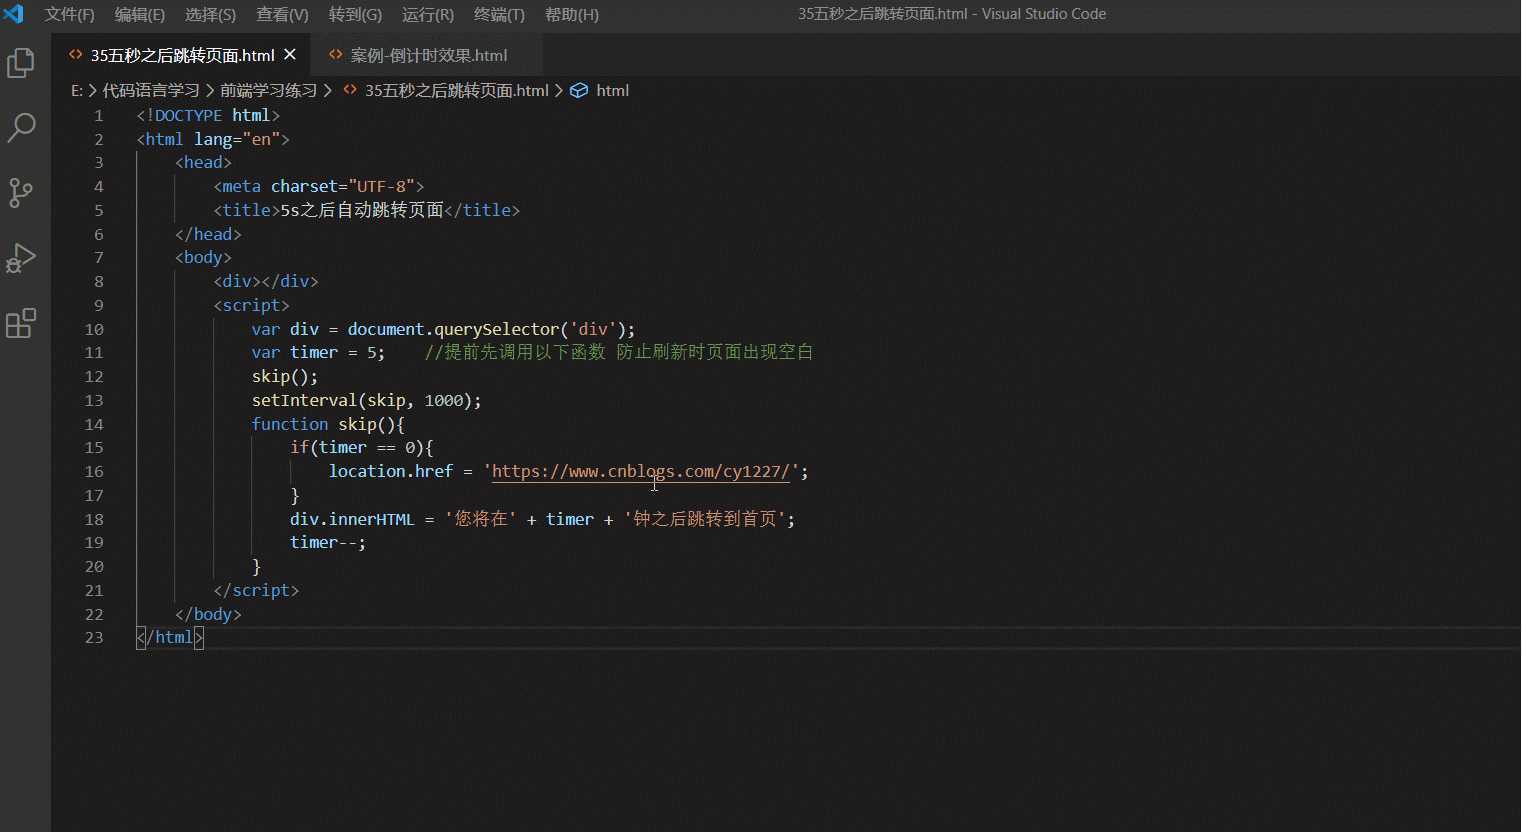Click the comment '//提前先调用以下函数' on line 11
This screenshot has width=1522, height=832.
tap(515, 352)
